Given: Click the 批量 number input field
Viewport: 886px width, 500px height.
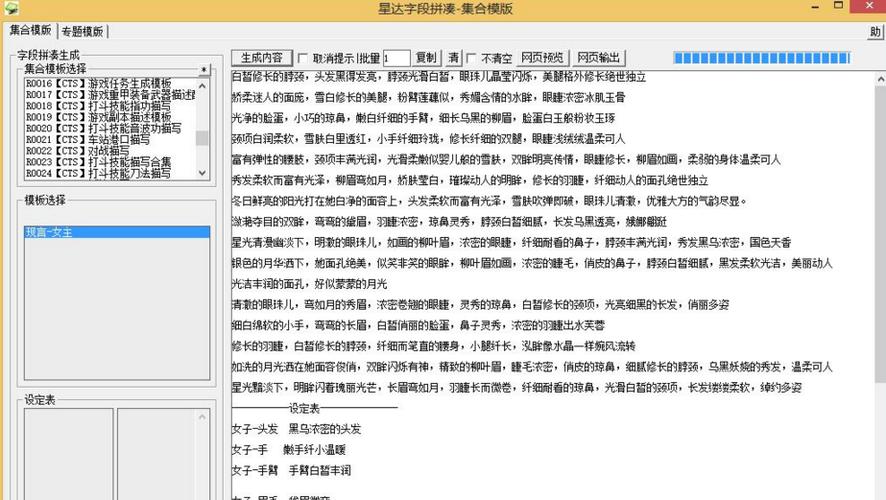Looking at the screenshot, I should [396, 58].
